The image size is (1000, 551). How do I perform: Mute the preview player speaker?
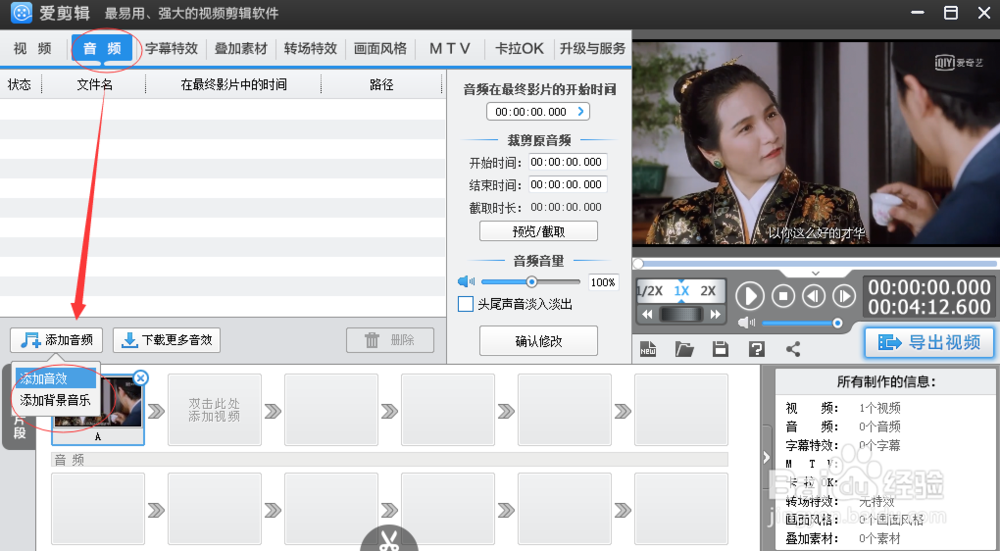pos(746,323)
